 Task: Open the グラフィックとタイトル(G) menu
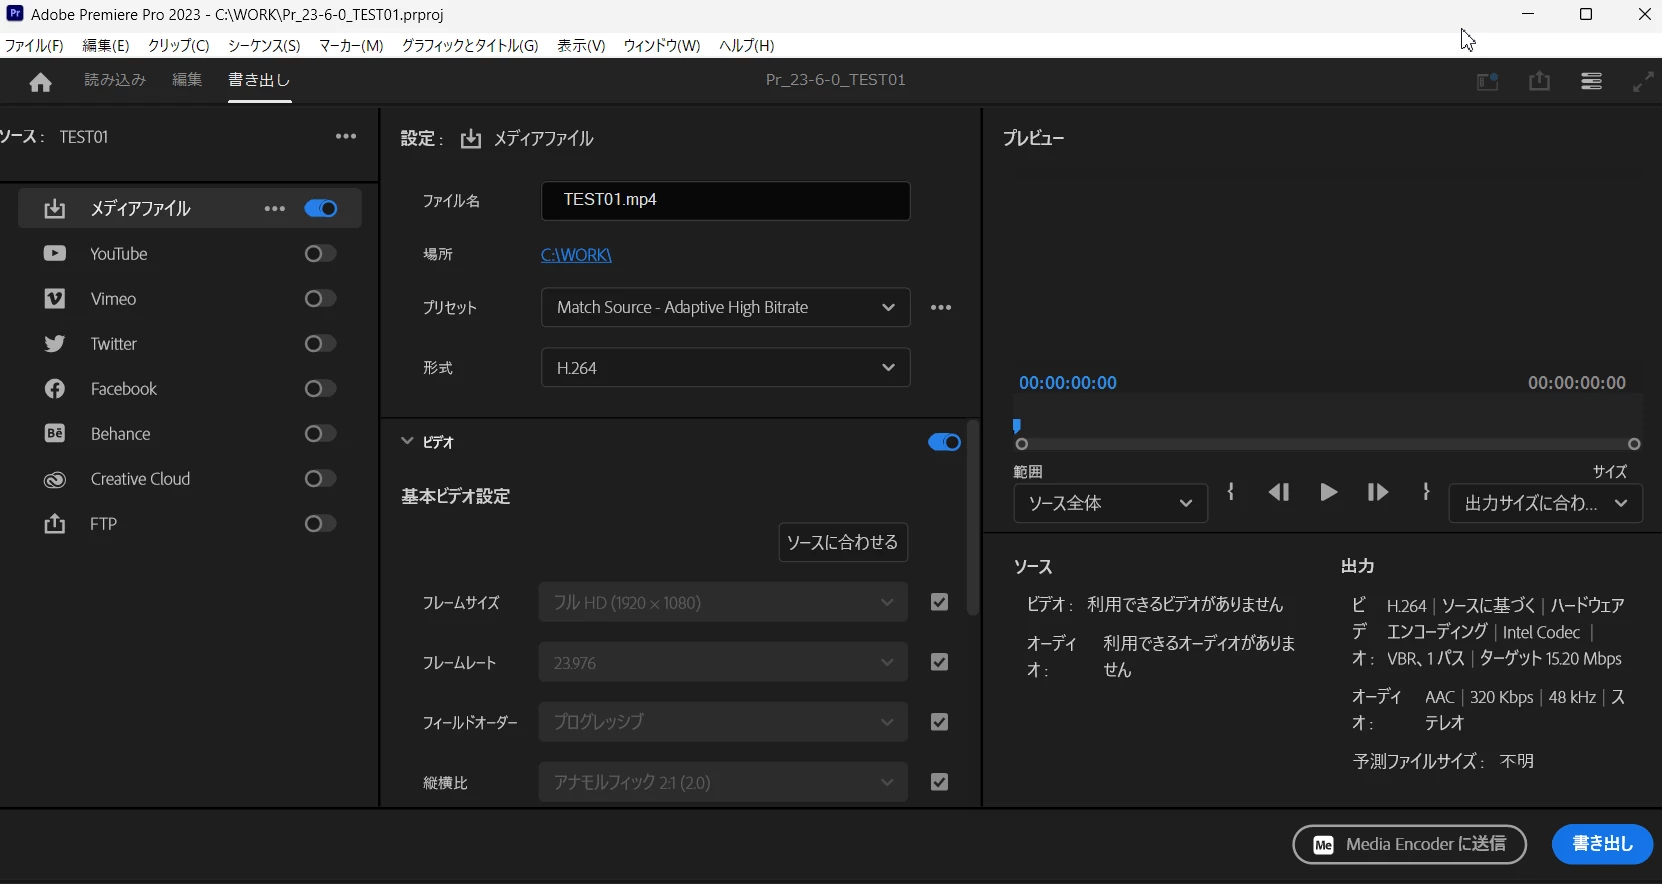click(x=470, y=46)
